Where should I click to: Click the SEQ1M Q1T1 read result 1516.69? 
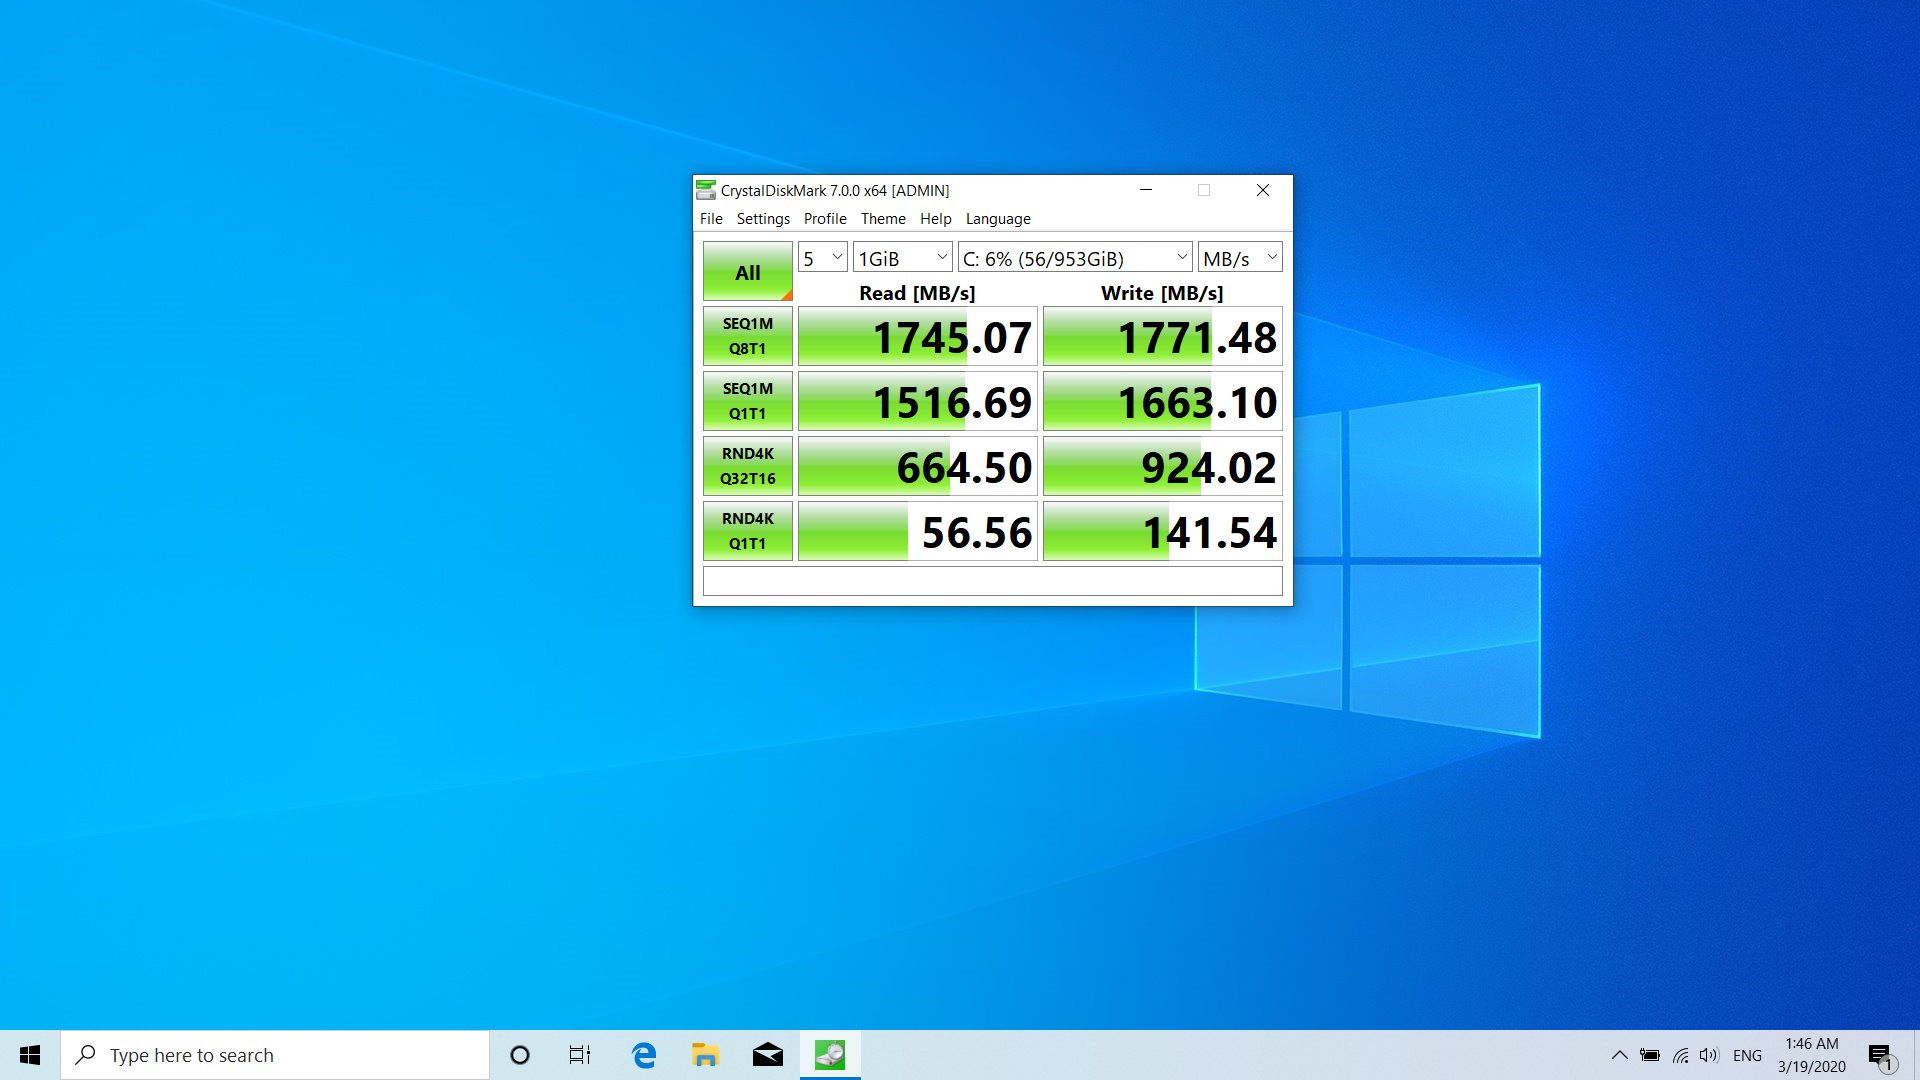[917, 401]
